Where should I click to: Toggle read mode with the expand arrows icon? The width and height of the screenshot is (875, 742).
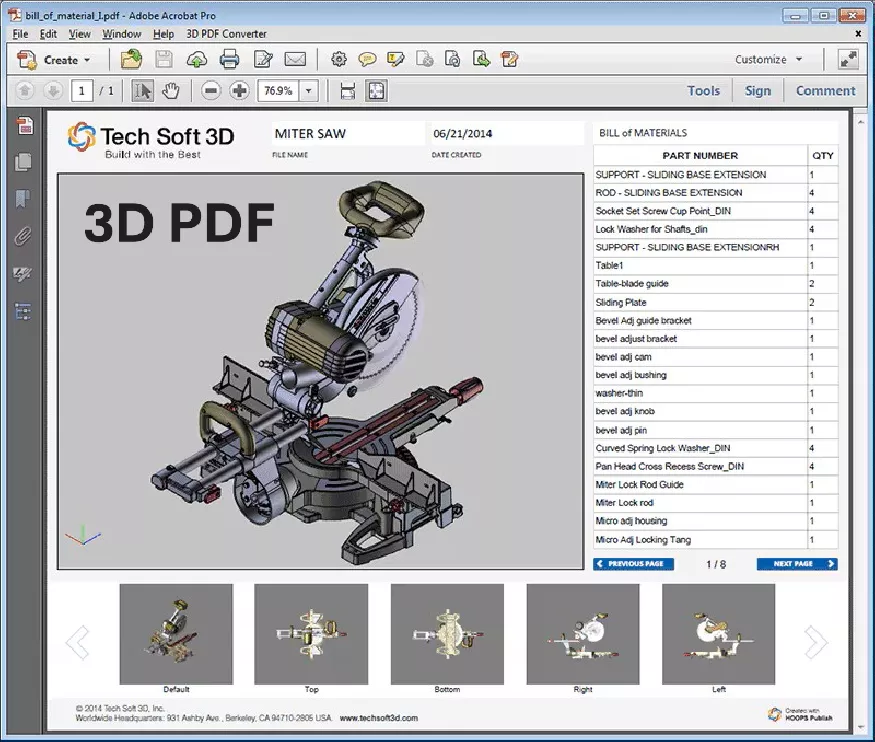pyautogui.click(x=848, y=60)
